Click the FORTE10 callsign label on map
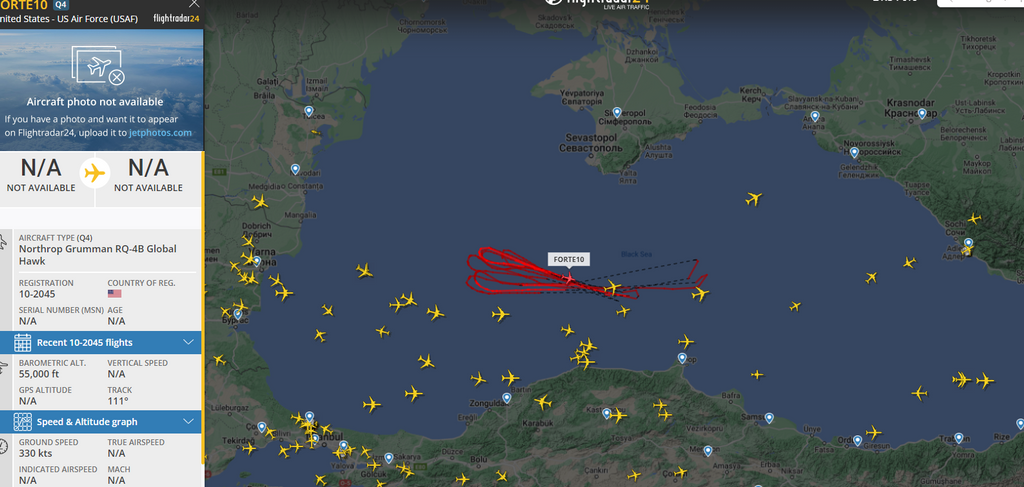Screen dimensions: 1024x487 coord(569,259)
